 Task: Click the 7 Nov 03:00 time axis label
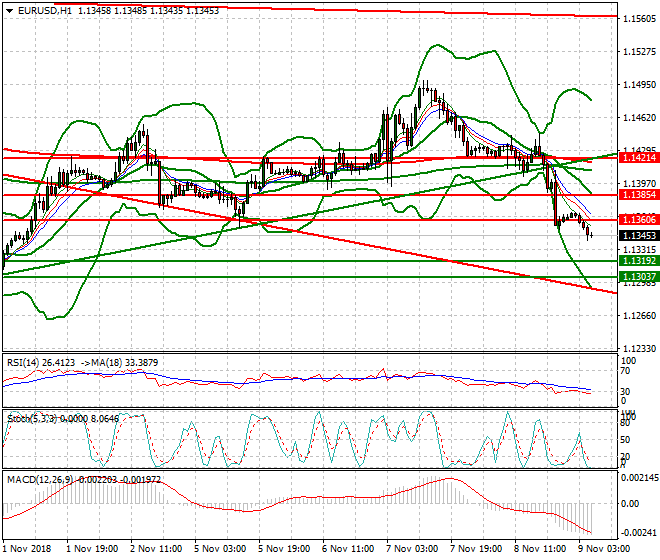pos(411,549)
